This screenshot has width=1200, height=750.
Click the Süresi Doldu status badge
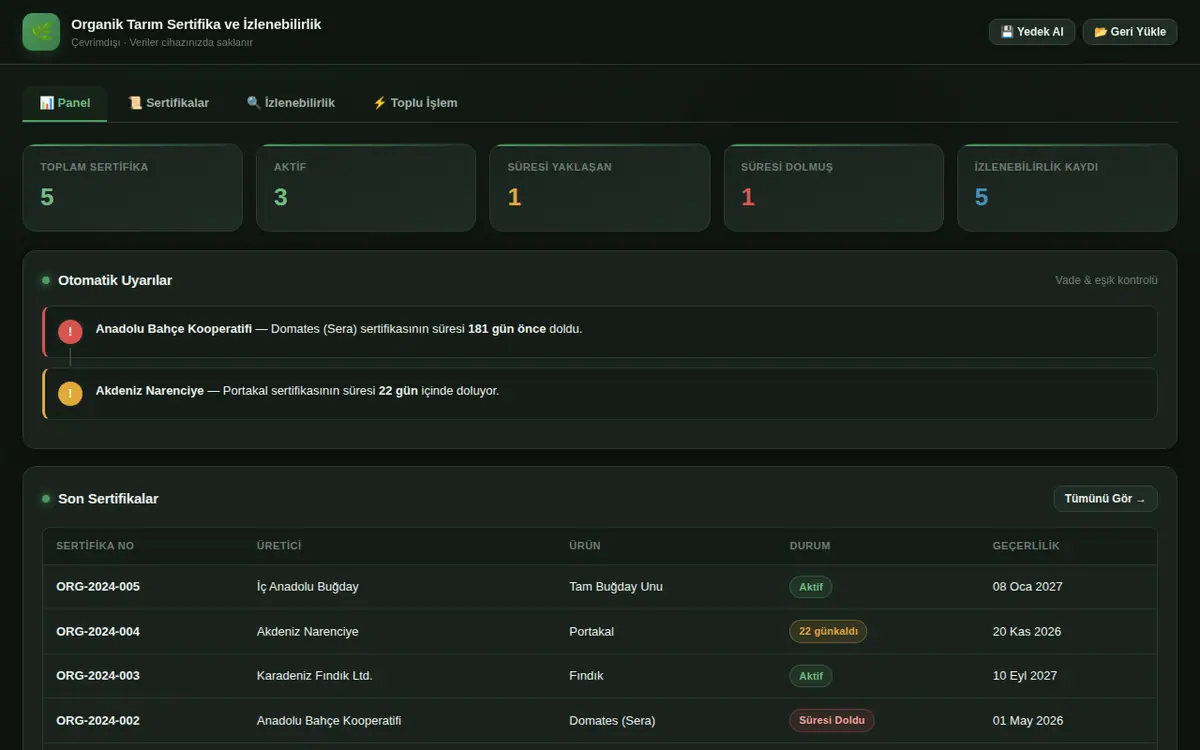click(x=832, y=721)
